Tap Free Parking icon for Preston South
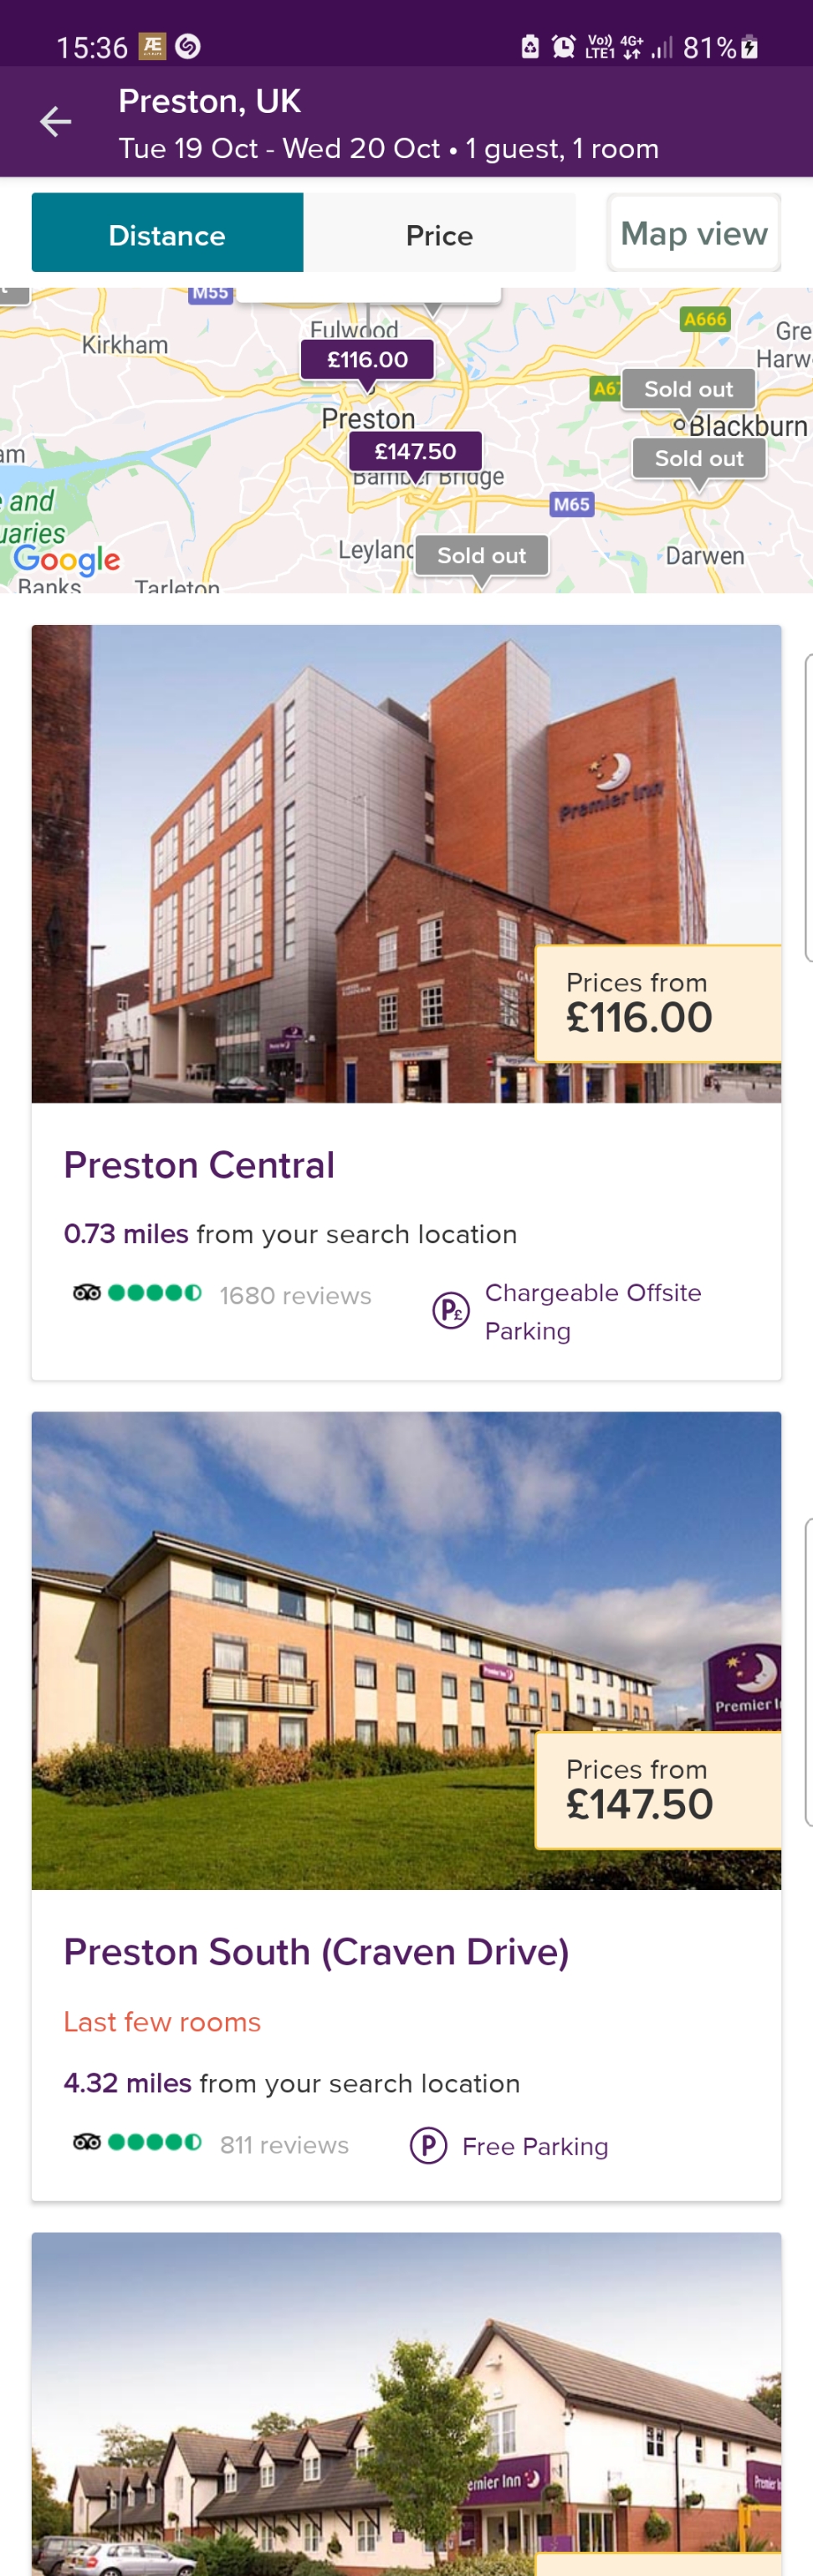This screenshot has width=813, height=2576. (x=428, y=2145)
